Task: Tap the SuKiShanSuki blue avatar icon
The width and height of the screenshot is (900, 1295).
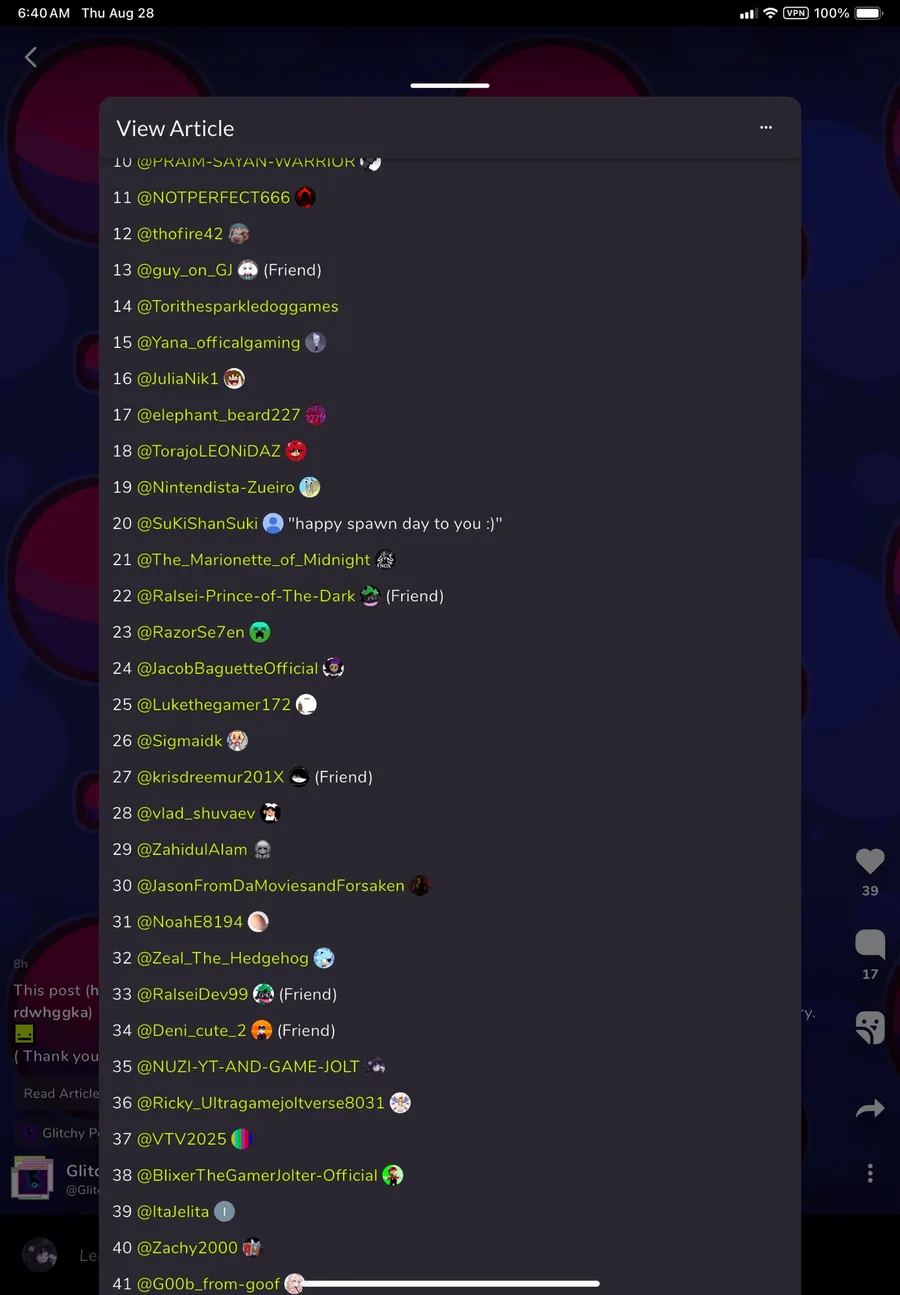Action: (273, 523)
